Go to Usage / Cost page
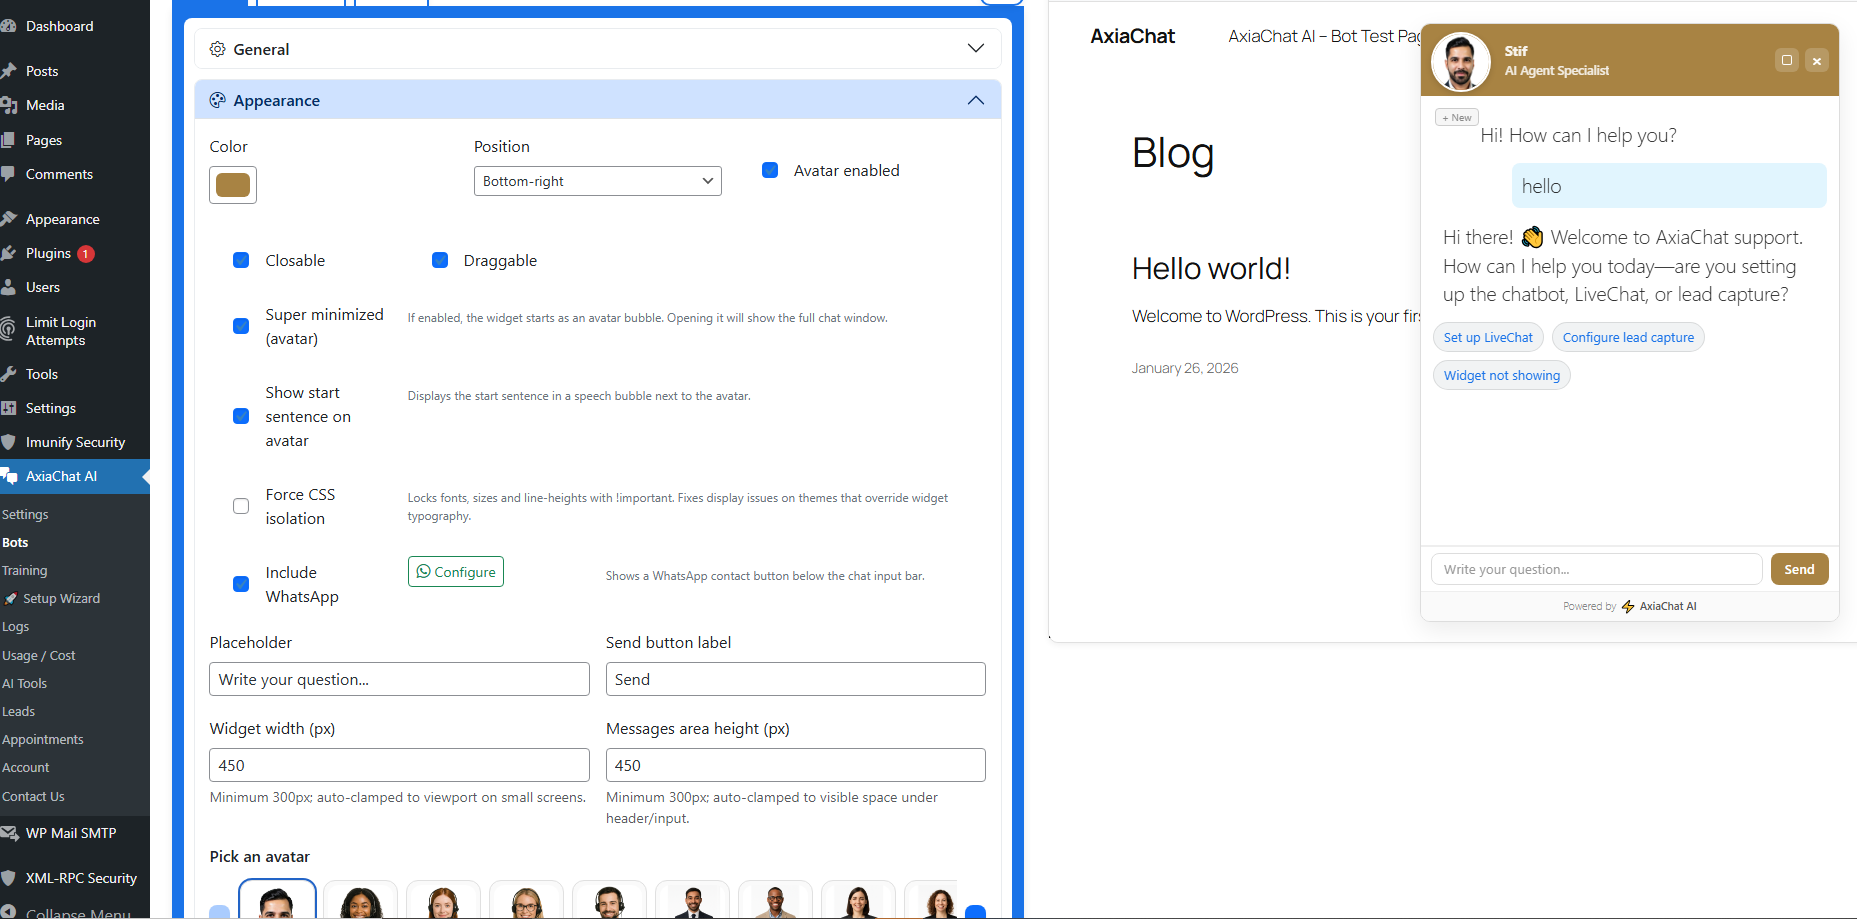Image resolution: width=1857 pixels, height=919 pixels. click(39, 655)
